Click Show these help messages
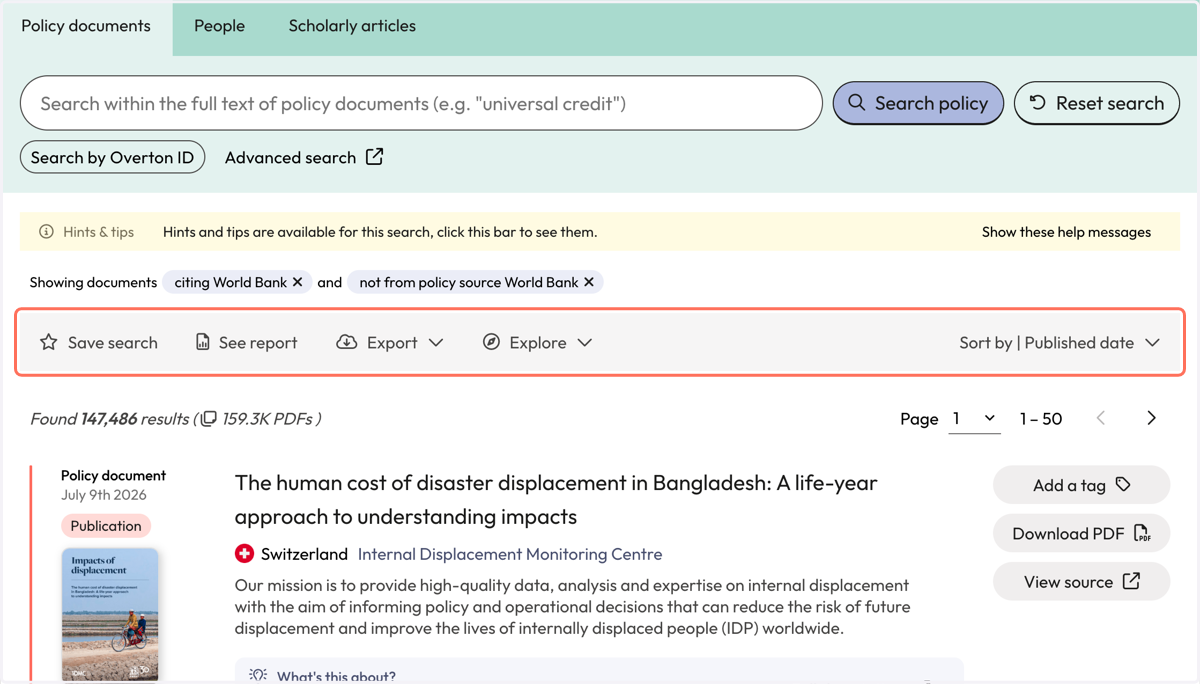The height and width of the screenshot is (684, 1200). click(x=1066, y=232)
